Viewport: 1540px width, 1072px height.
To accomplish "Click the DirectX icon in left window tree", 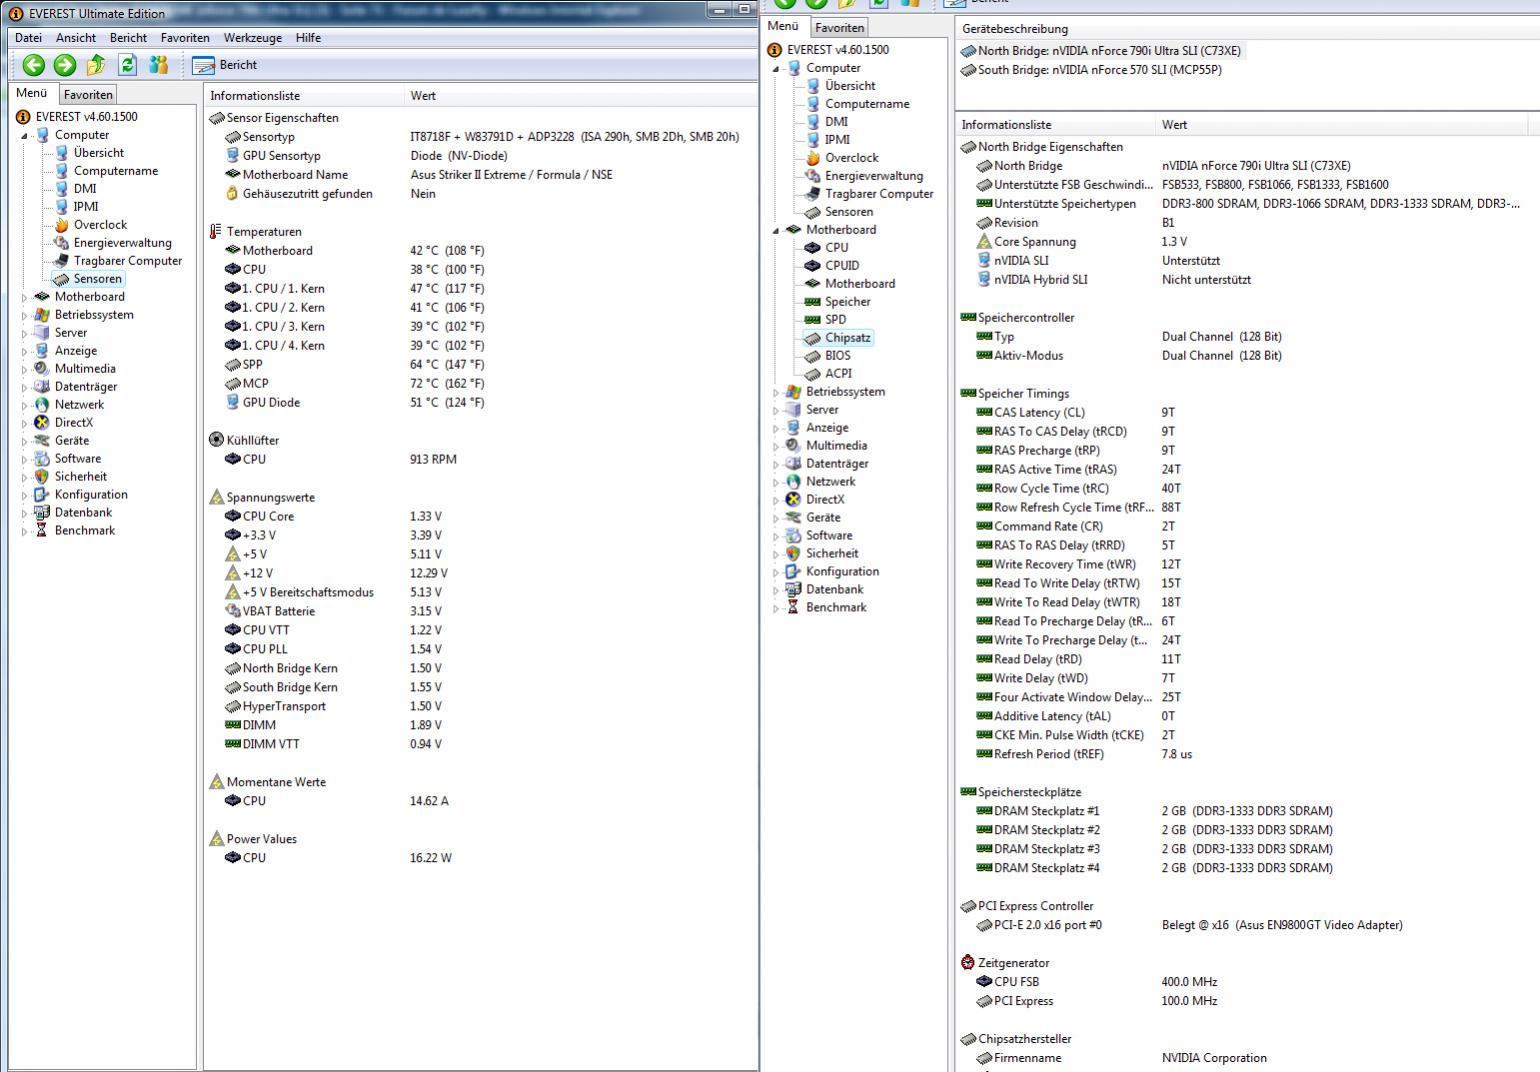I will 42,423.
